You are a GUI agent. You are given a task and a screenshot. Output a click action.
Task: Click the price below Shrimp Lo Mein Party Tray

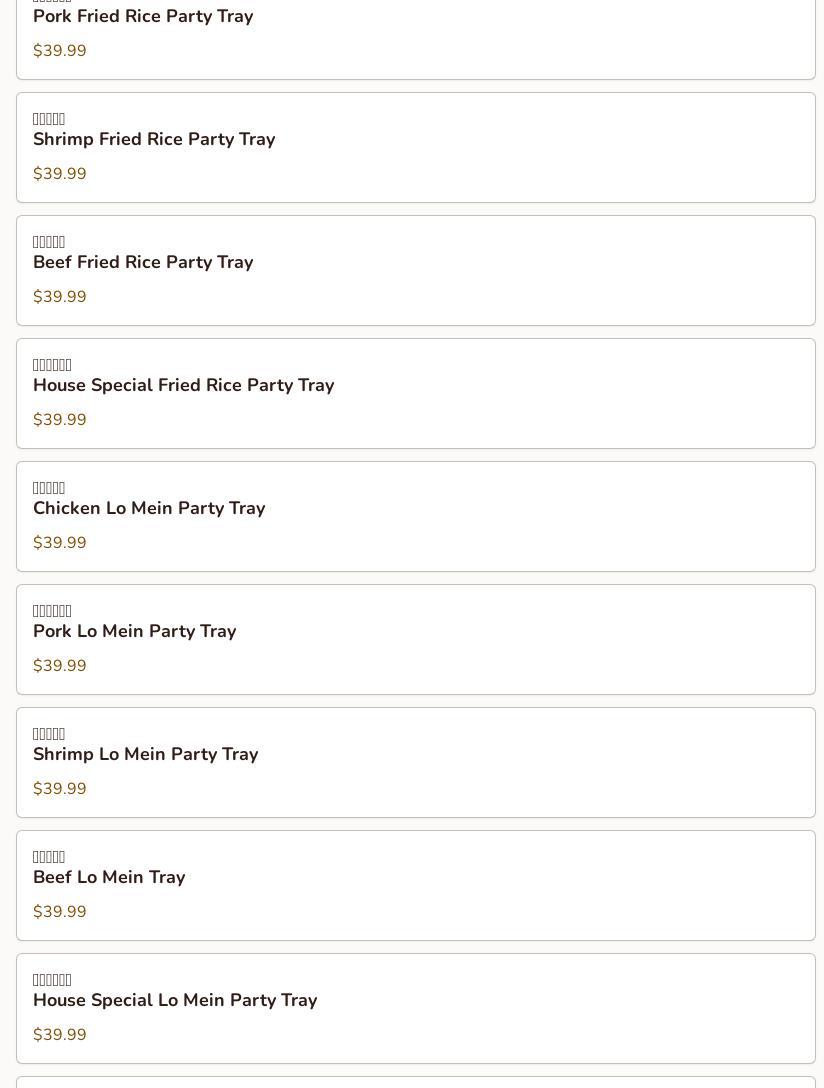point(60,789)
